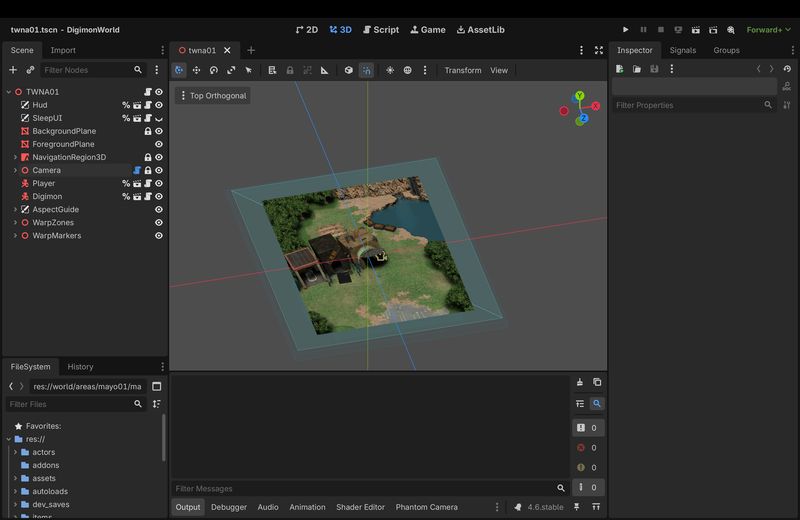Save the edited resource in Inspector

654,69
